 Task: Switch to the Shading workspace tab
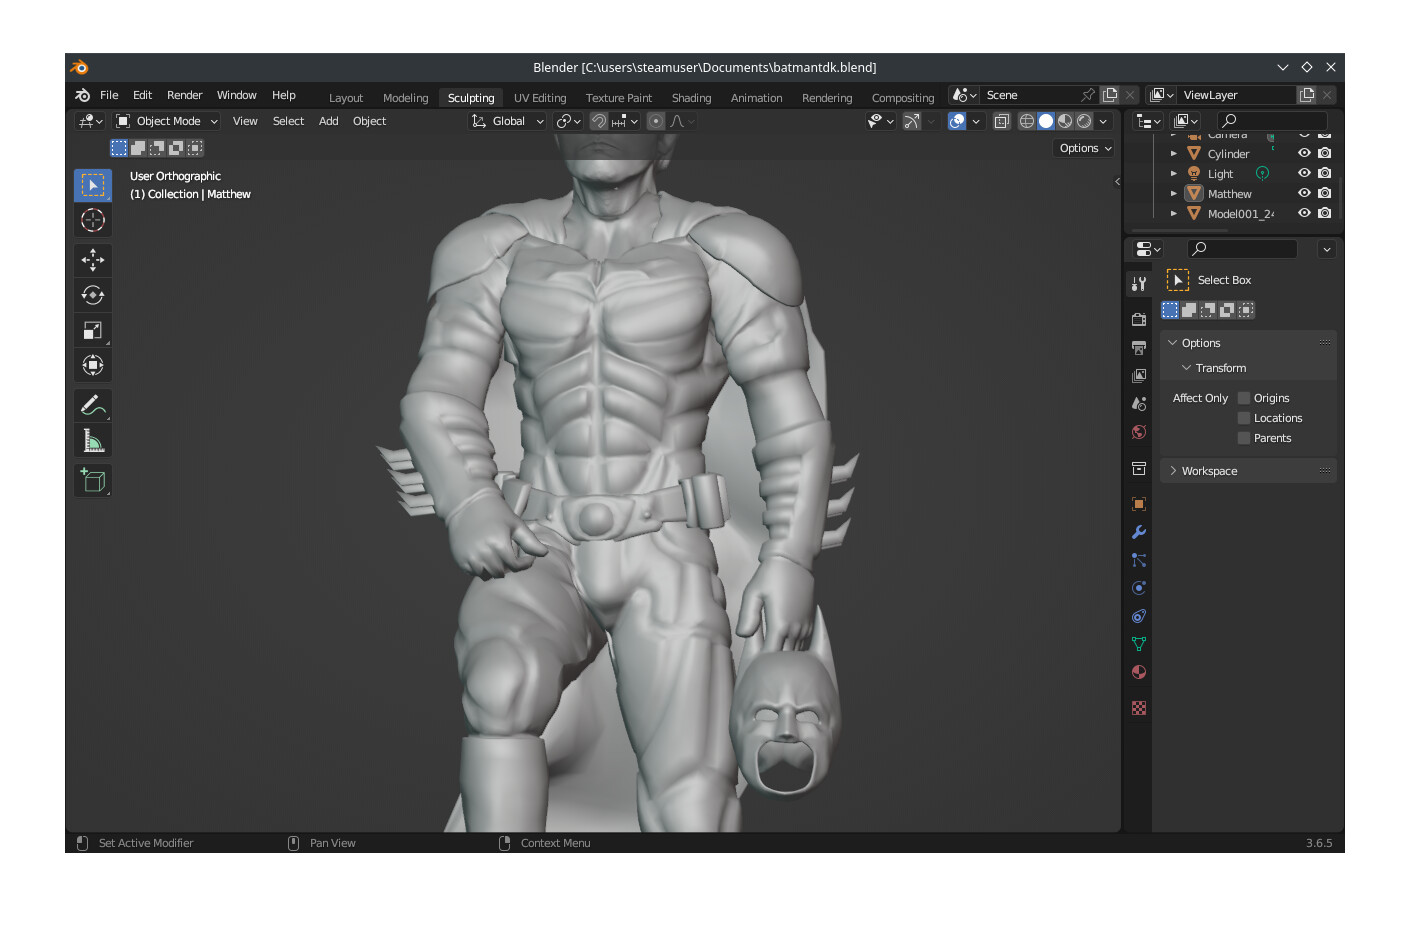point(691,98)
